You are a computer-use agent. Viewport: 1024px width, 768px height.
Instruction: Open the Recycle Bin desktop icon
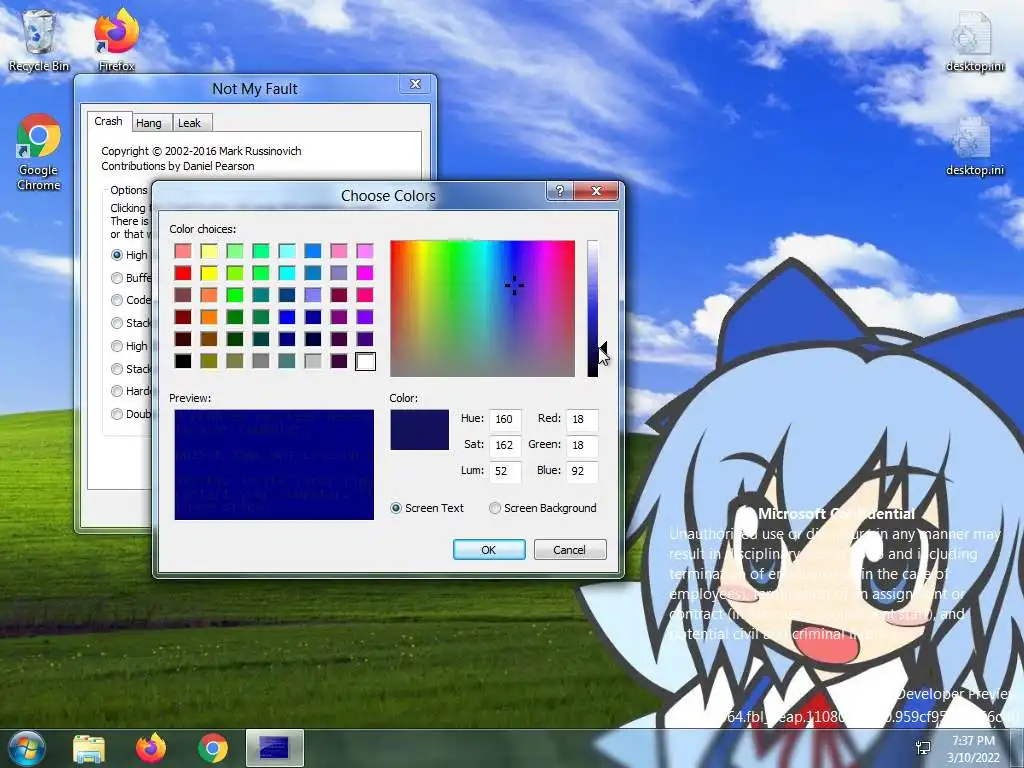pos(39,40)
